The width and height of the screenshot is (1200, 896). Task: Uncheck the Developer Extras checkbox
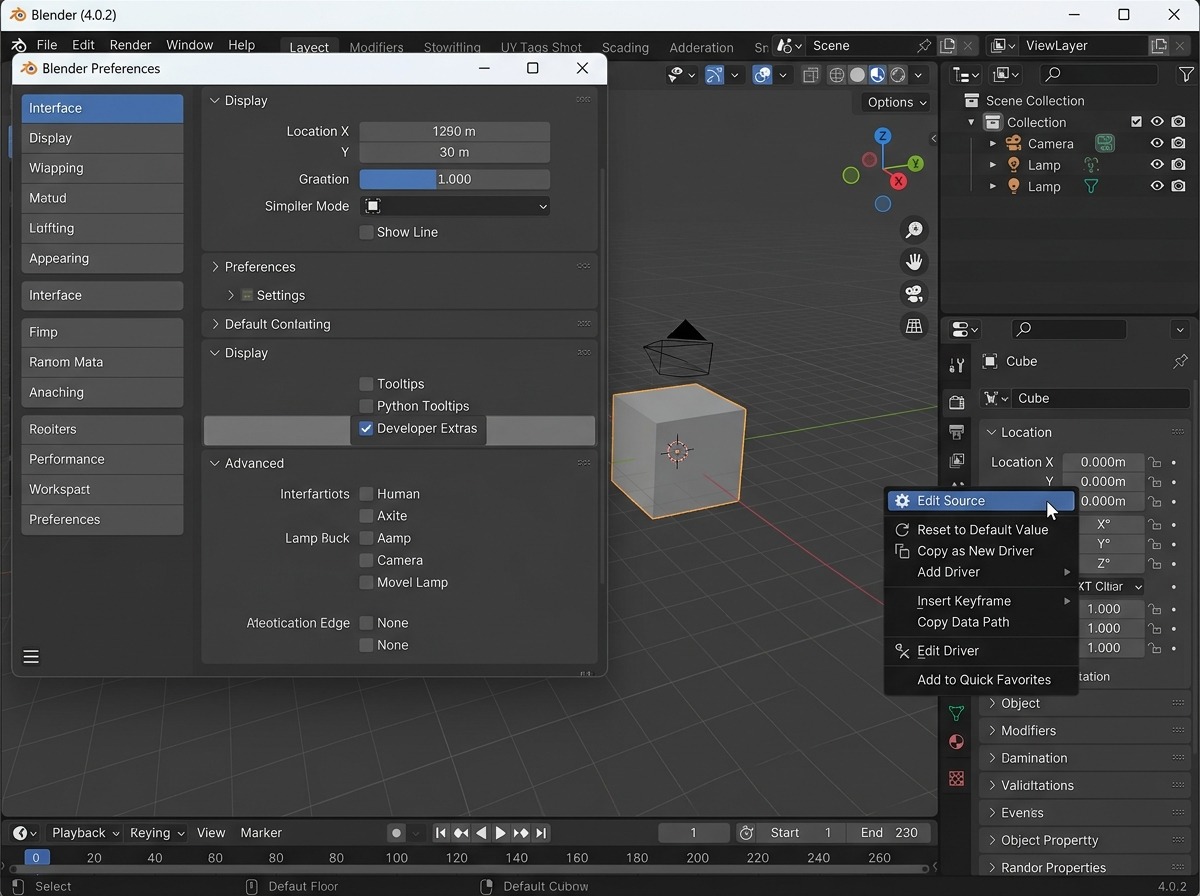[366, 428]
